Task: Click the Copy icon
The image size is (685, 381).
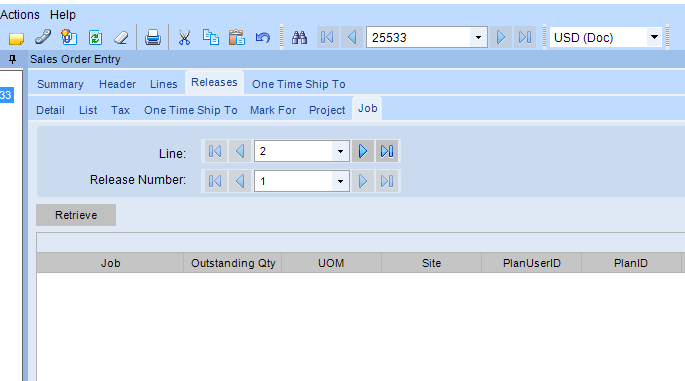Action: coord(211,37)
